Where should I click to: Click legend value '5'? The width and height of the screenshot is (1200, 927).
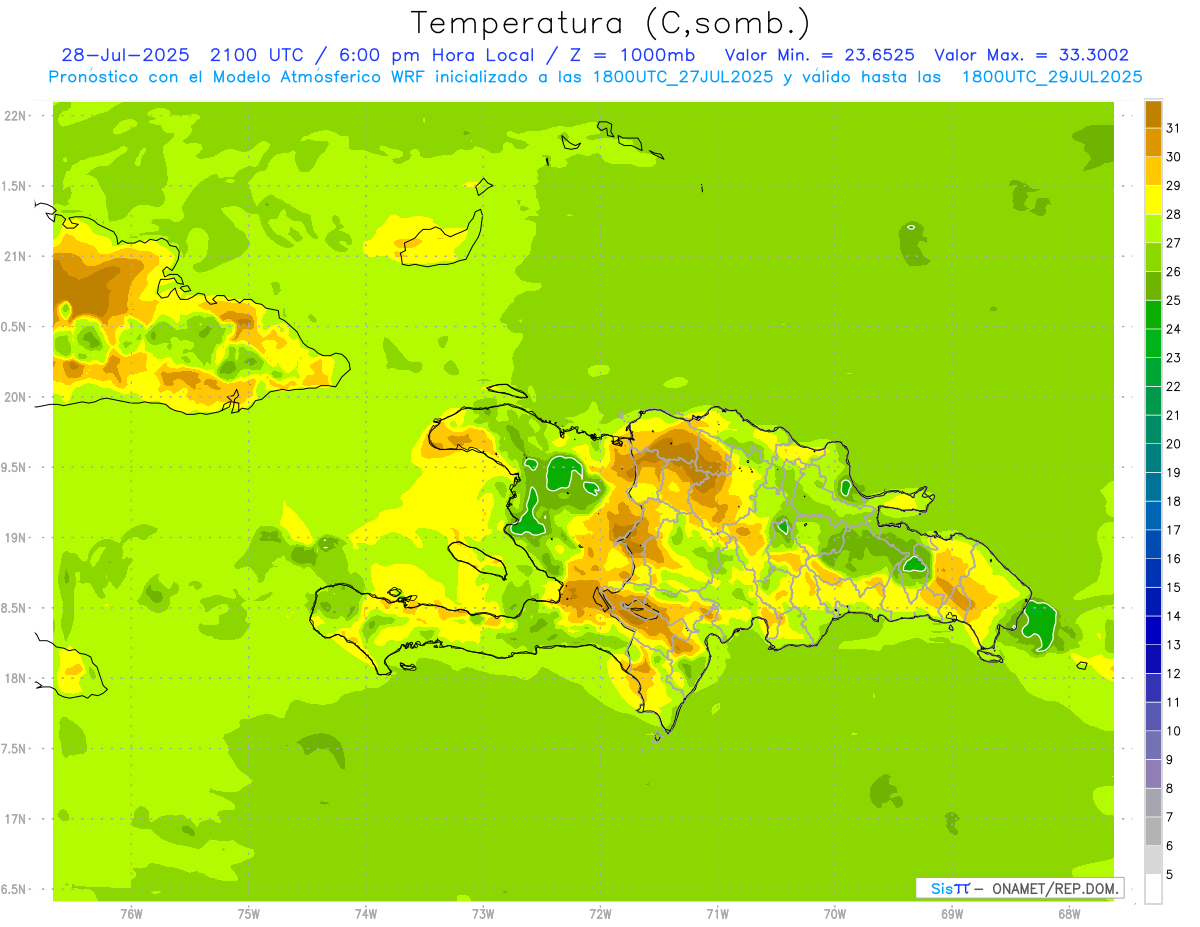pos(1170,875)
